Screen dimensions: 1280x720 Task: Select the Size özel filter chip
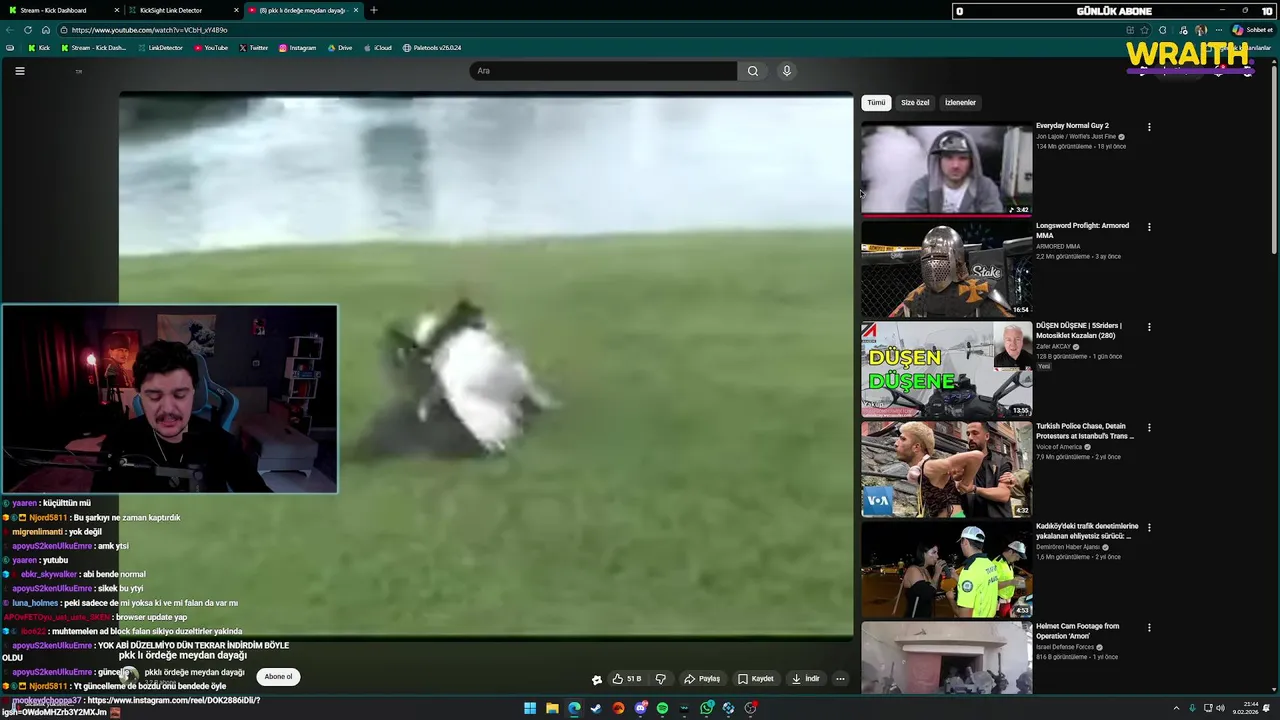[915, 102]
